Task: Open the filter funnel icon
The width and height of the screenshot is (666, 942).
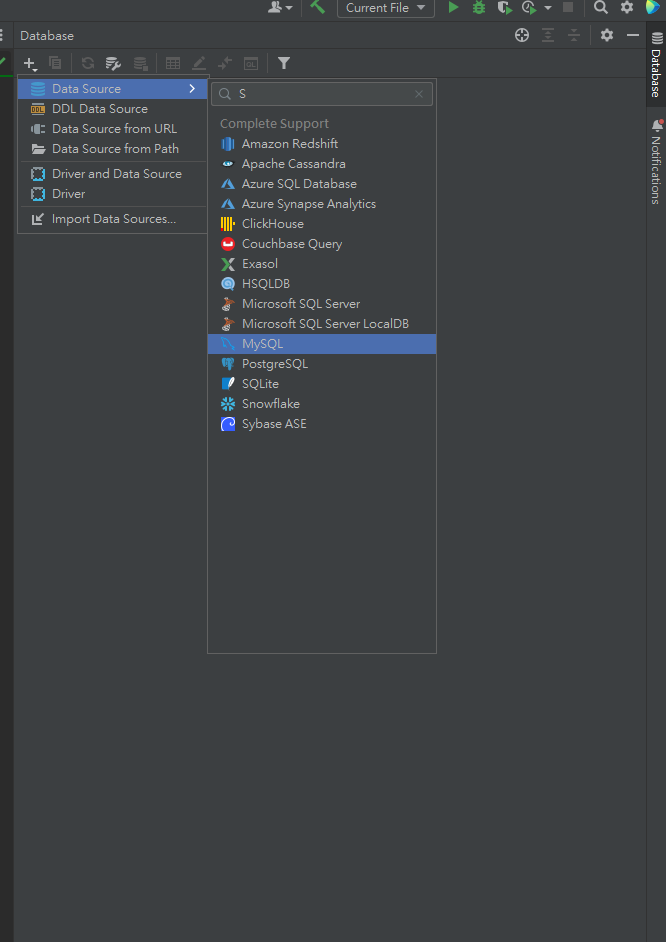Action: [284, 63]
